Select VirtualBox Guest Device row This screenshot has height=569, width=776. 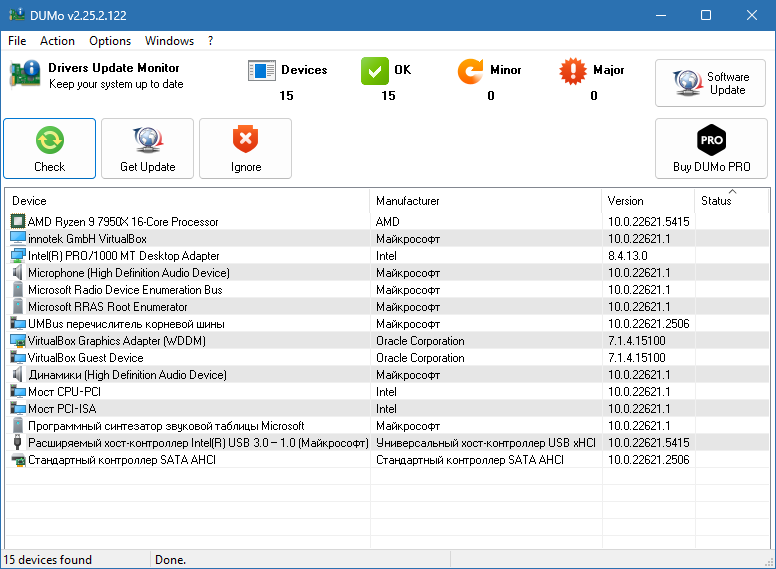(388, 358)
